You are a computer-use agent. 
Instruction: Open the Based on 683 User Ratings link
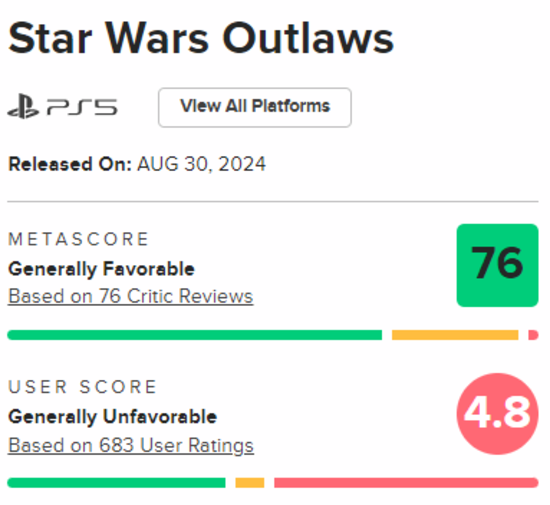click(x=131, y=446)
